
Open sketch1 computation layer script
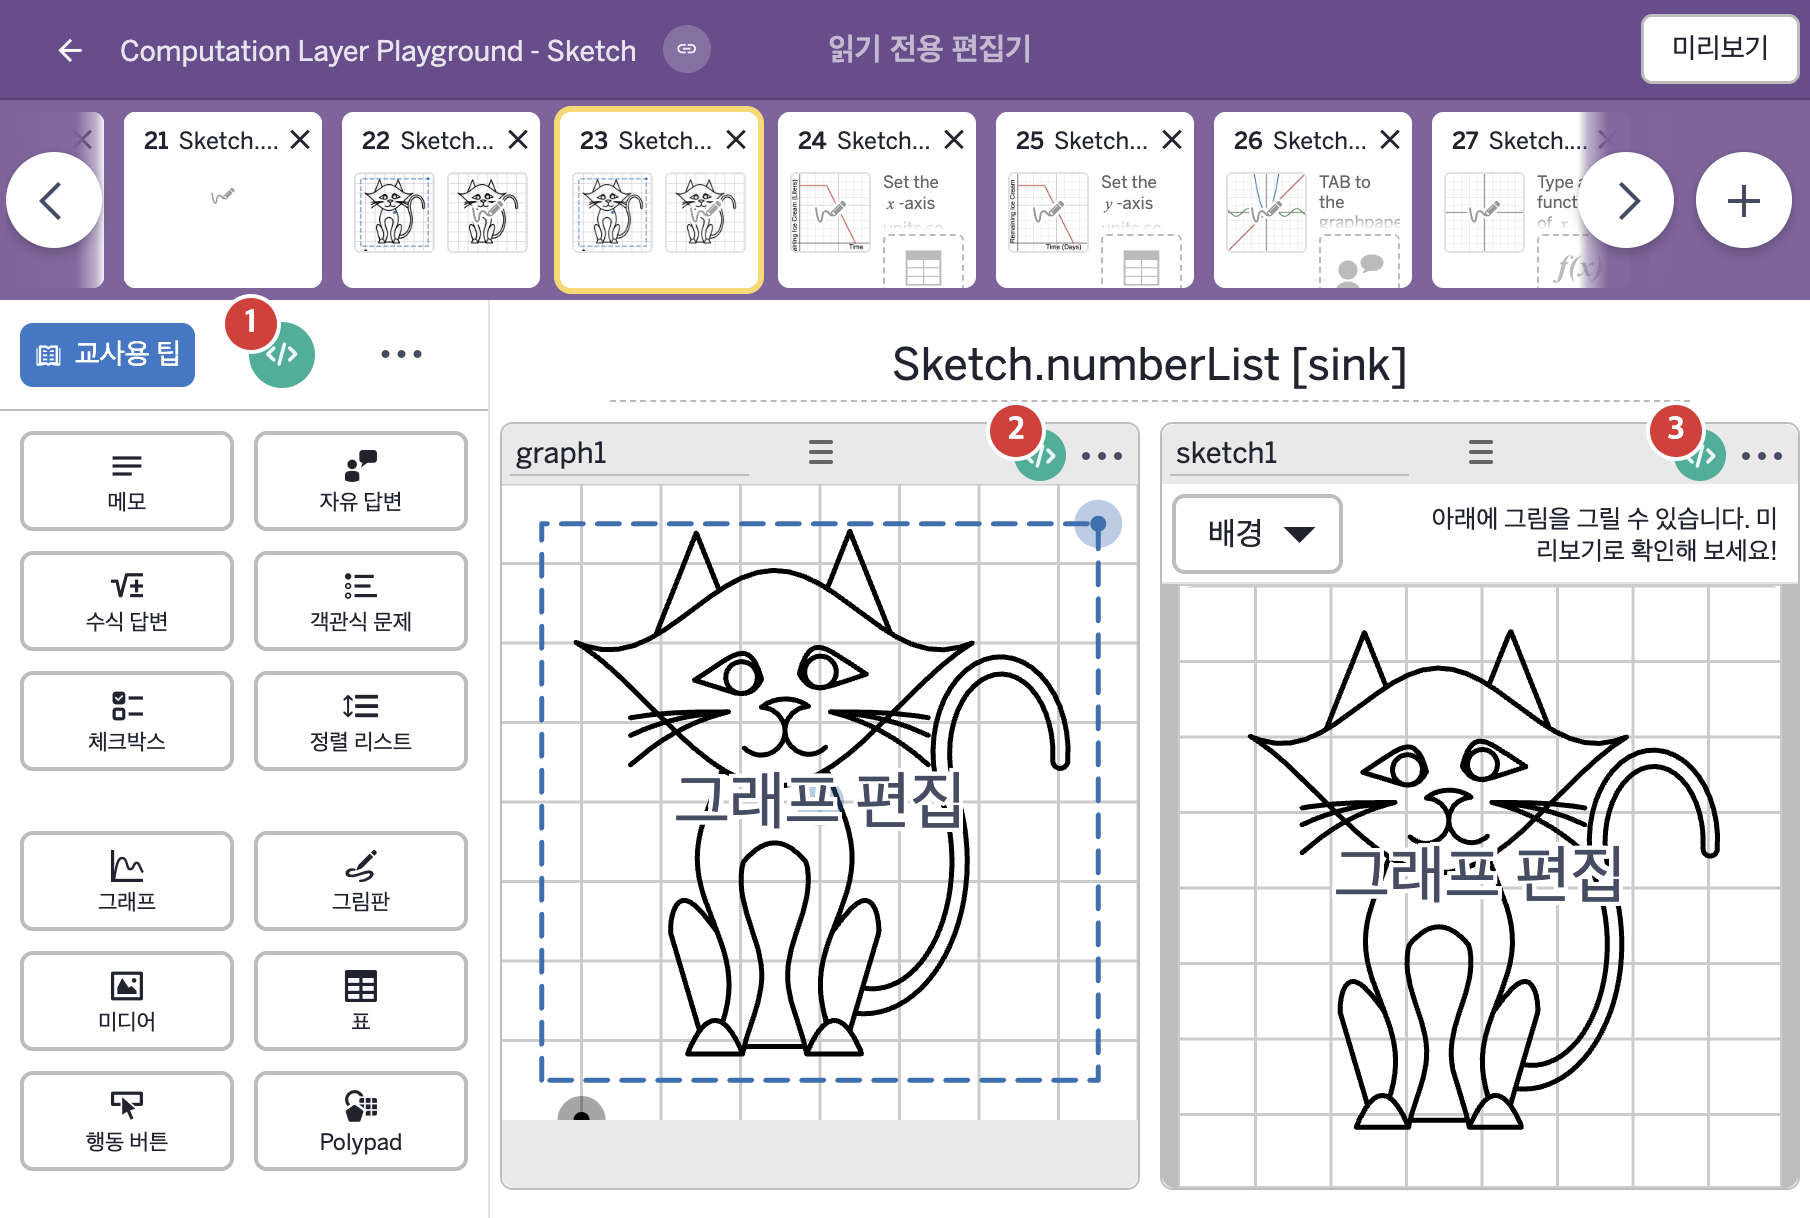point(1701,455)
